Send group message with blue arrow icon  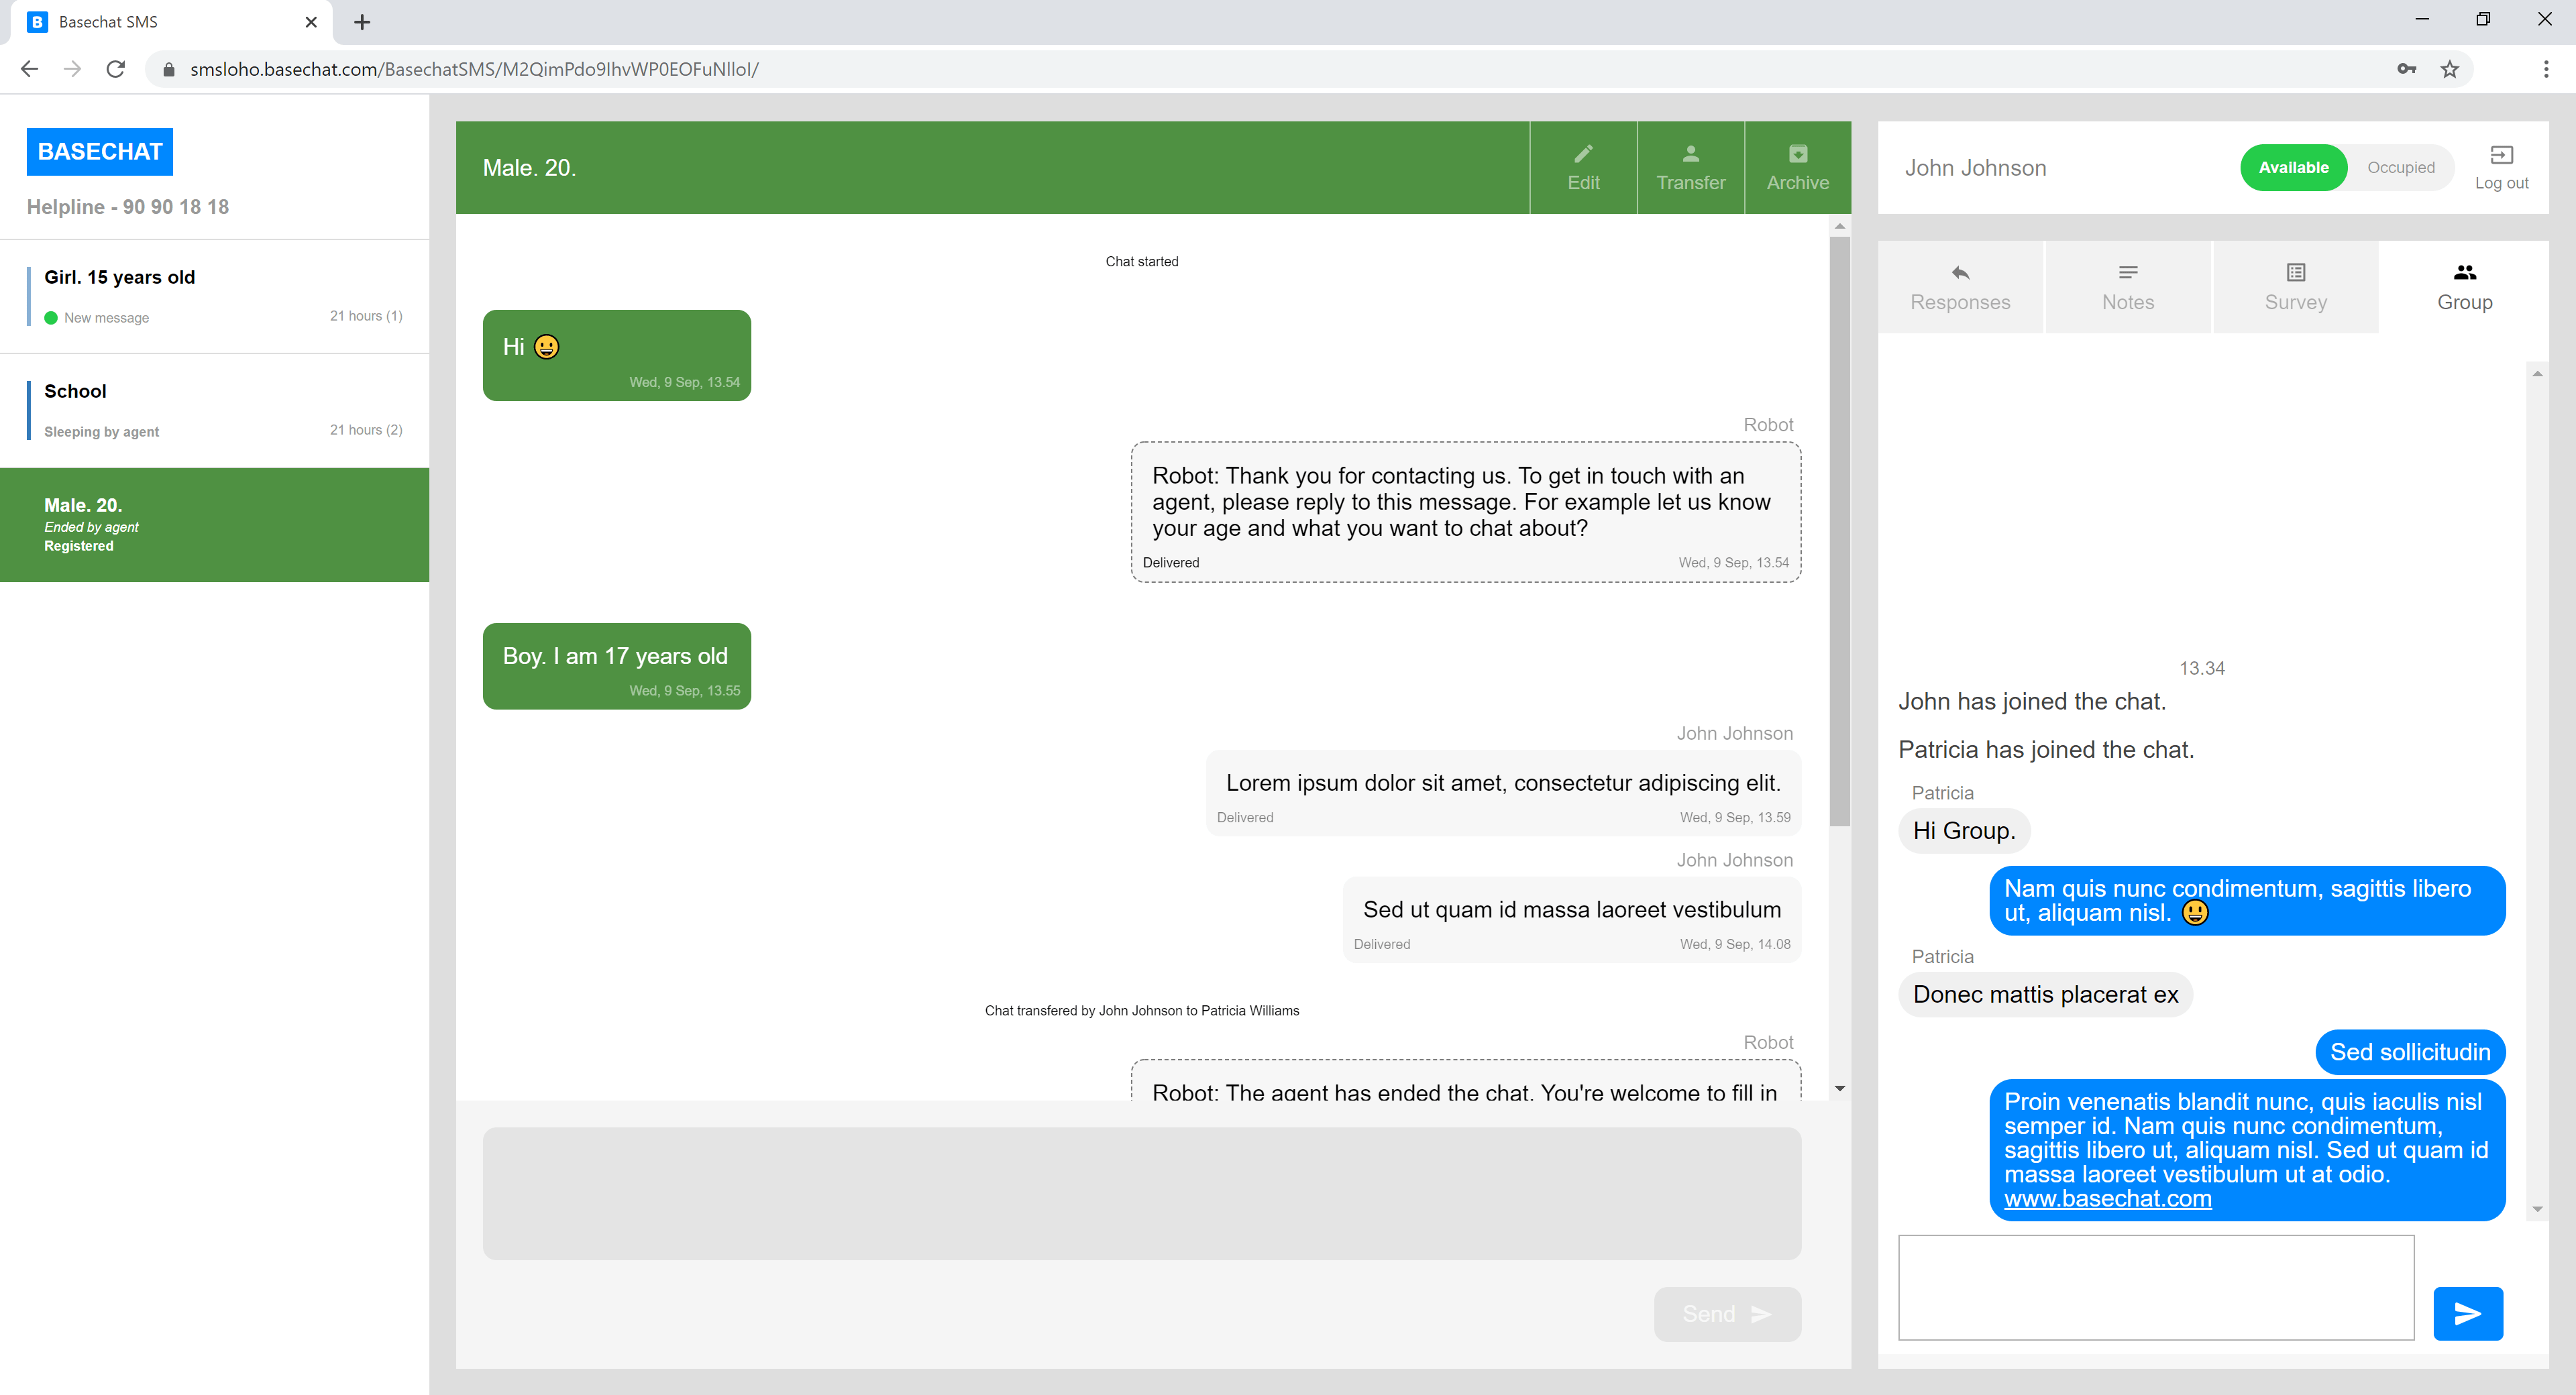pyautogui.click(x=2468, y=1313)
